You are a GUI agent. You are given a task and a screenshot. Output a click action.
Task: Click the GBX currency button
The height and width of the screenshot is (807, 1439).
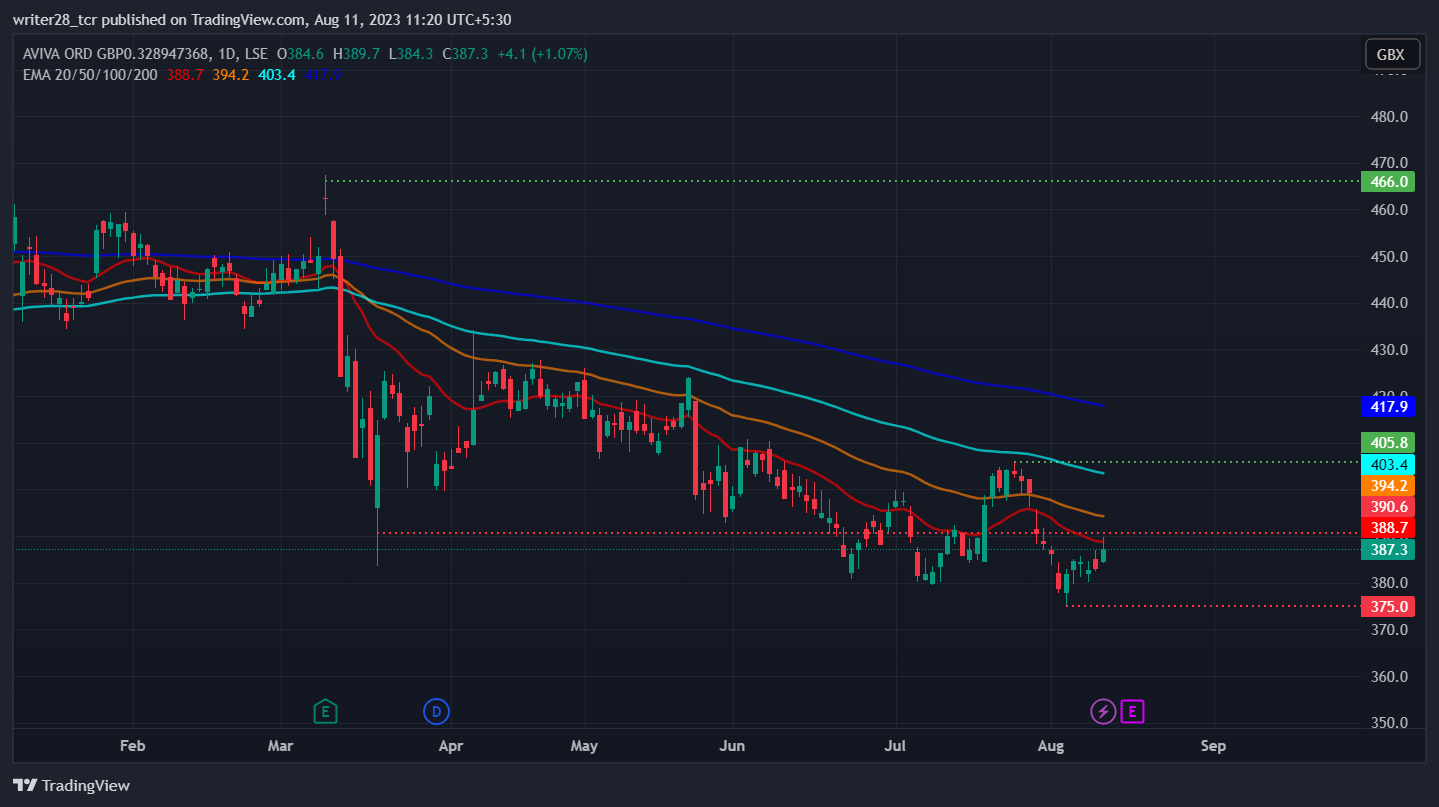coord(1390,55)
